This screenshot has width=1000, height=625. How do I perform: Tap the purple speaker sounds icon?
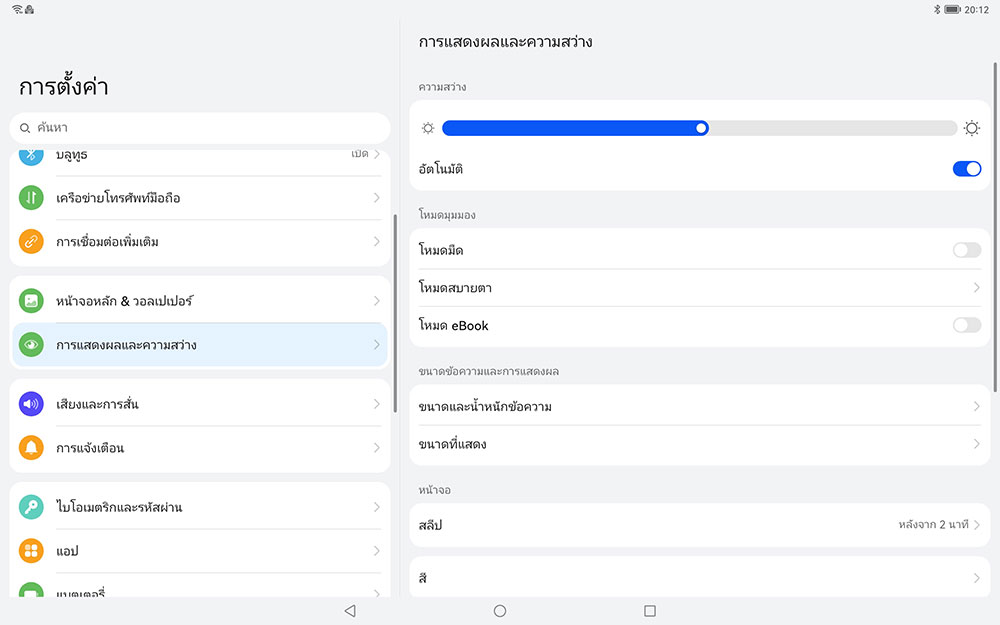[x=31, y=404]
